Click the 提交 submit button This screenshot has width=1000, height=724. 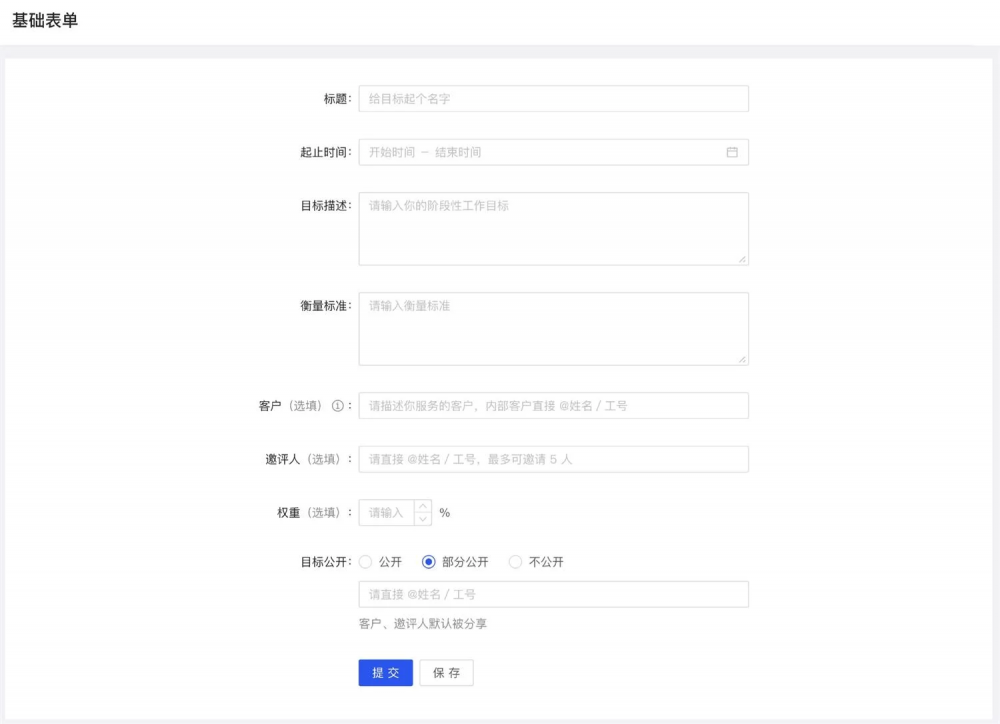pos(385,673)
